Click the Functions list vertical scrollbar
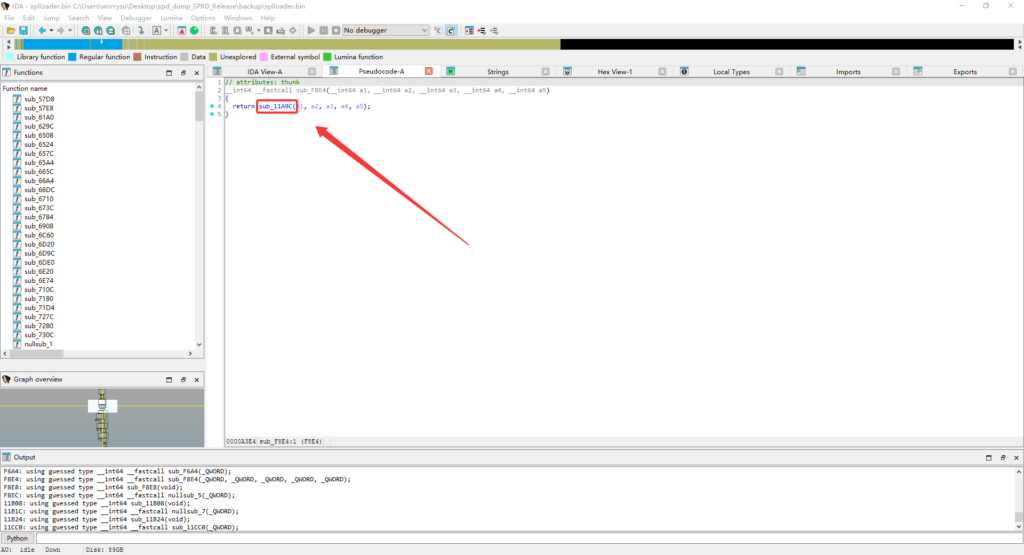 coord(199,215)
